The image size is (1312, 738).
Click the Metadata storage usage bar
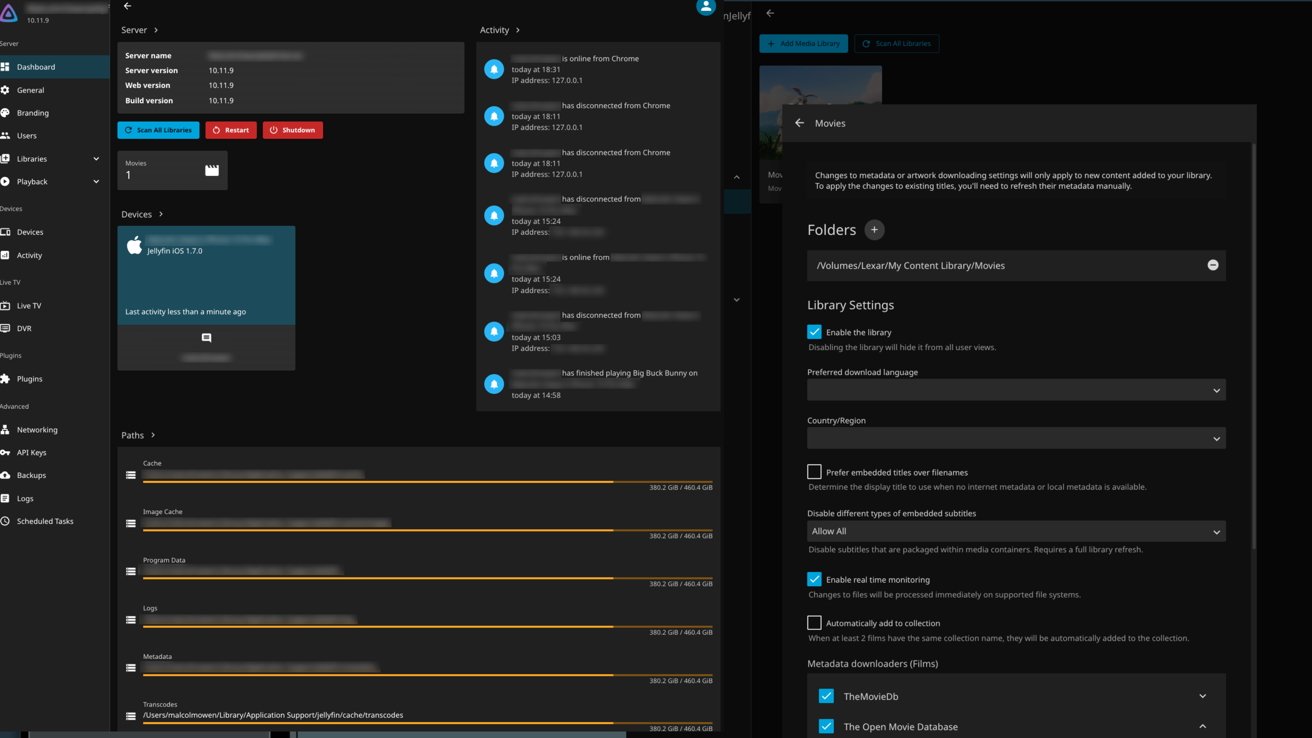pyautogui.click(x=428, y=675)
